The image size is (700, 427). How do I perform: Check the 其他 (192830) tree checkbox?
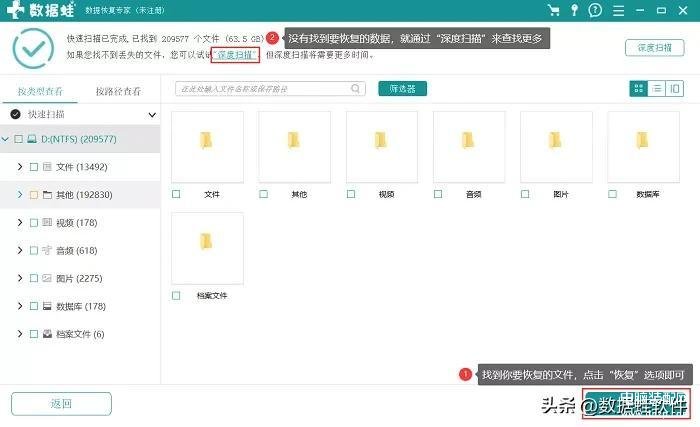pyautogui.click(x=33, y=195)
